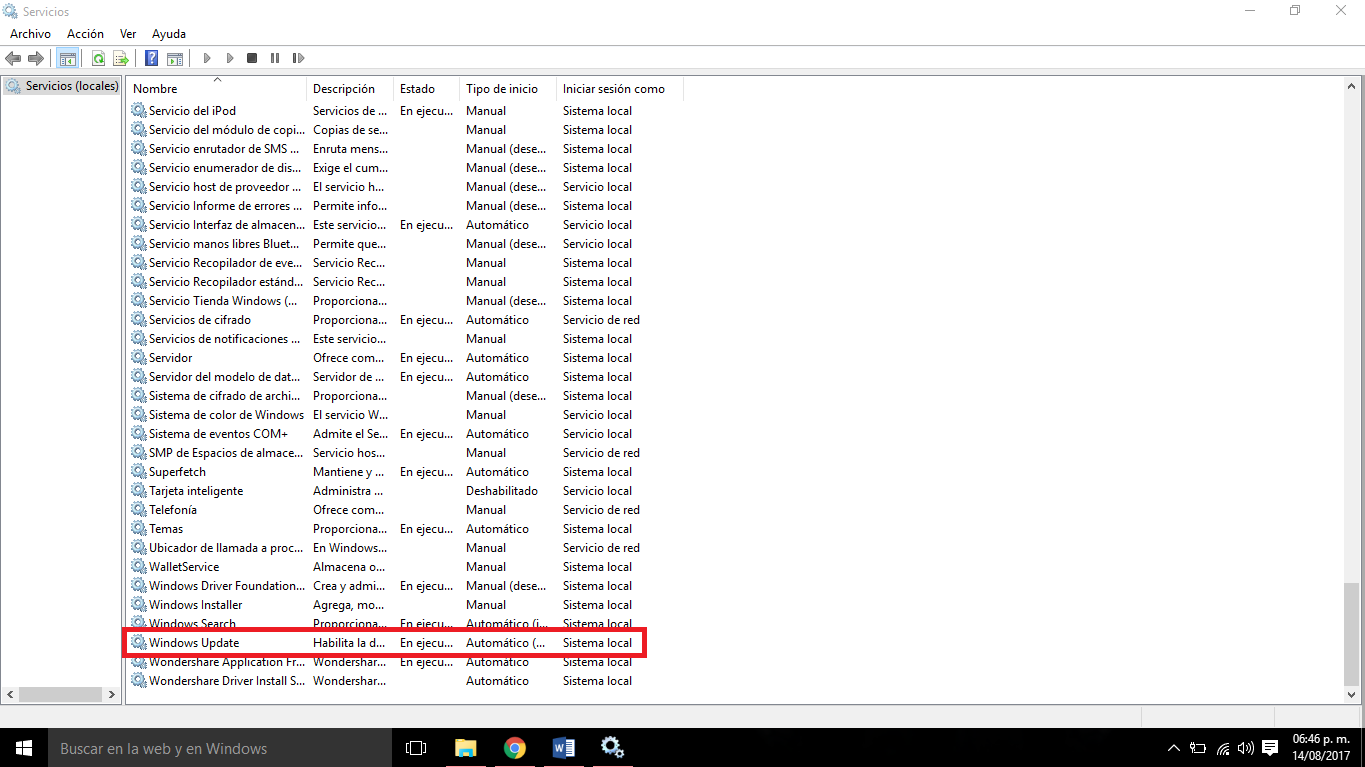Click the vertical scrollbar down arrow
This screenshot has width=1365, height=767.
tap(1352, 694)
